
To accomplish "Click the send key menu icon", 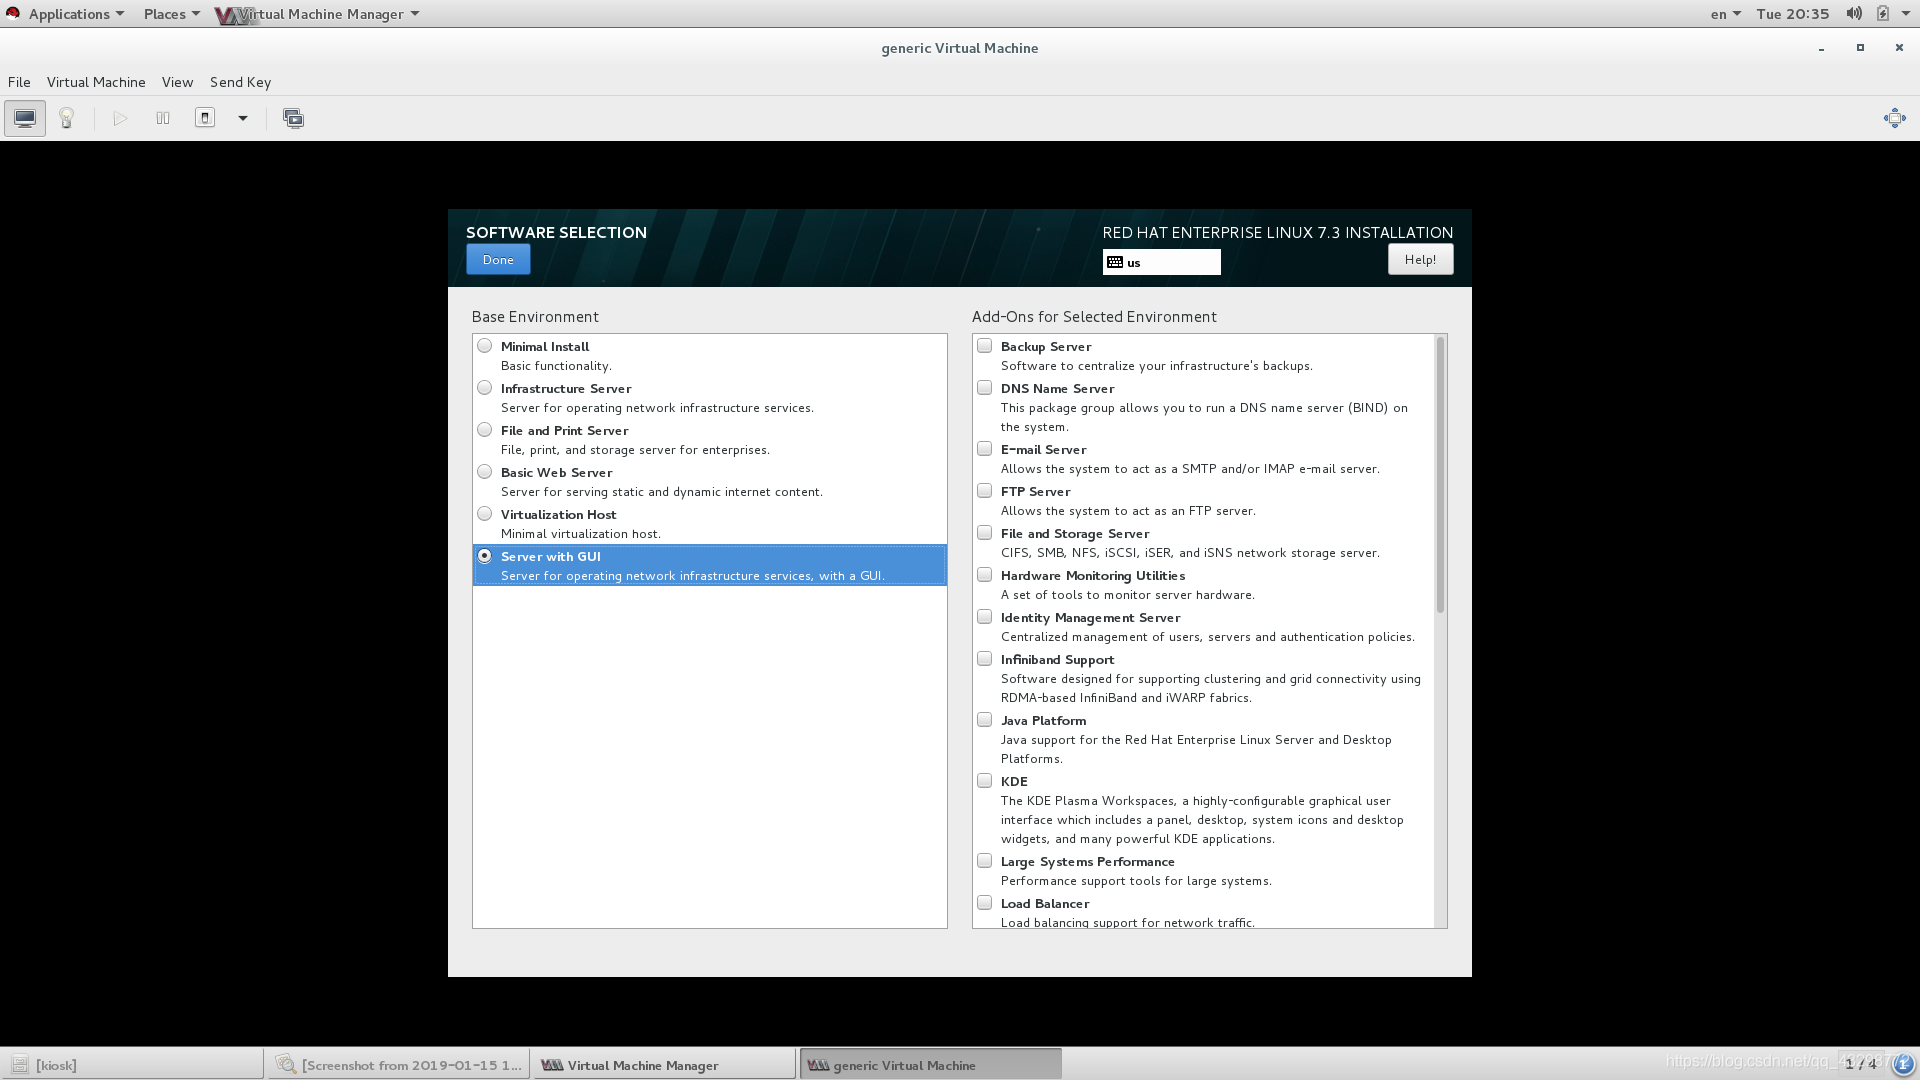I will click(240, 82).
